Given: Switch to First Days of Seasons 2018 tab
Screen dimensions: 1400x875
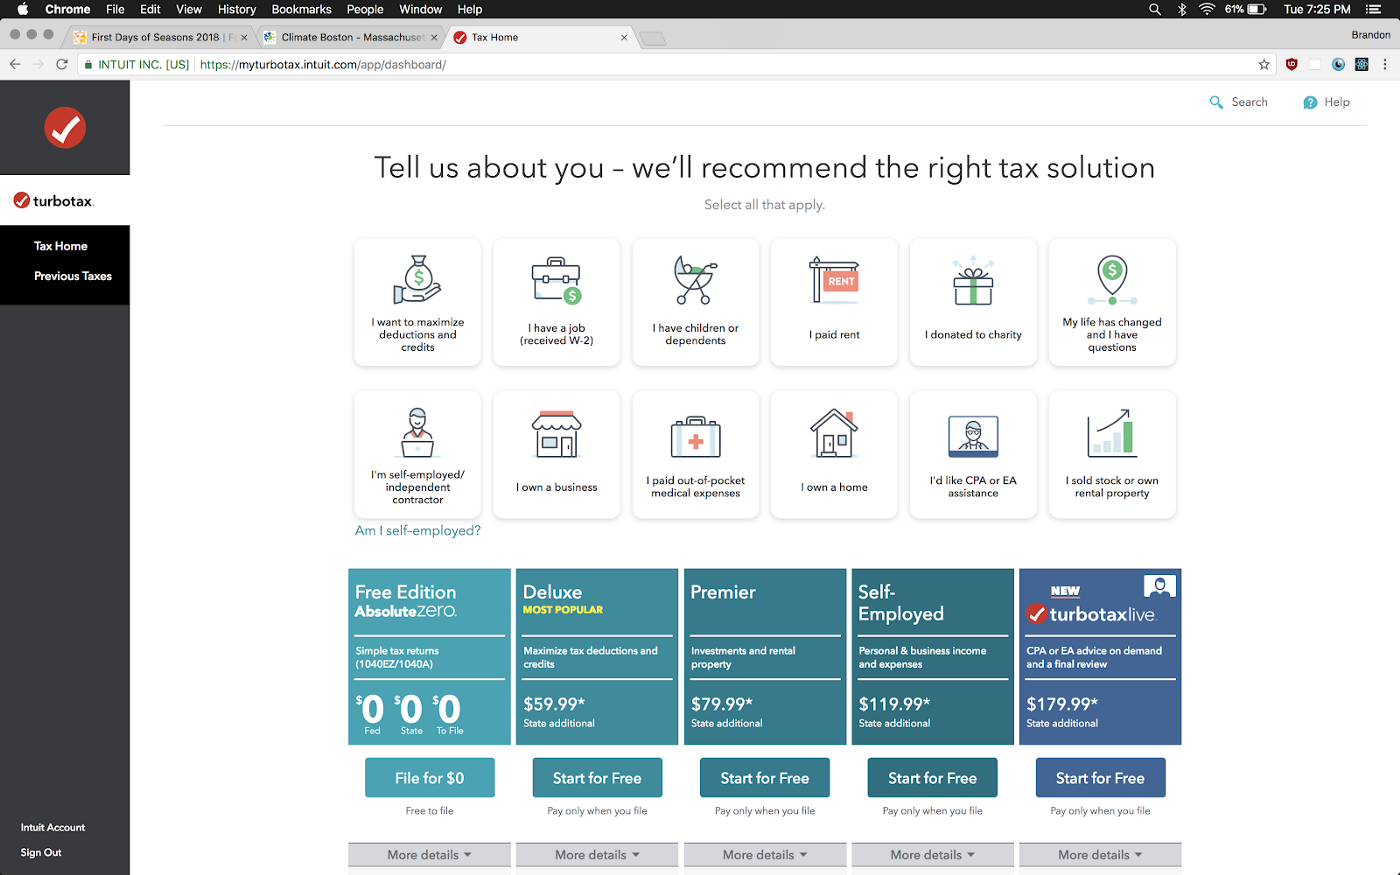Looking at the screenshot, I should point(160,37).
